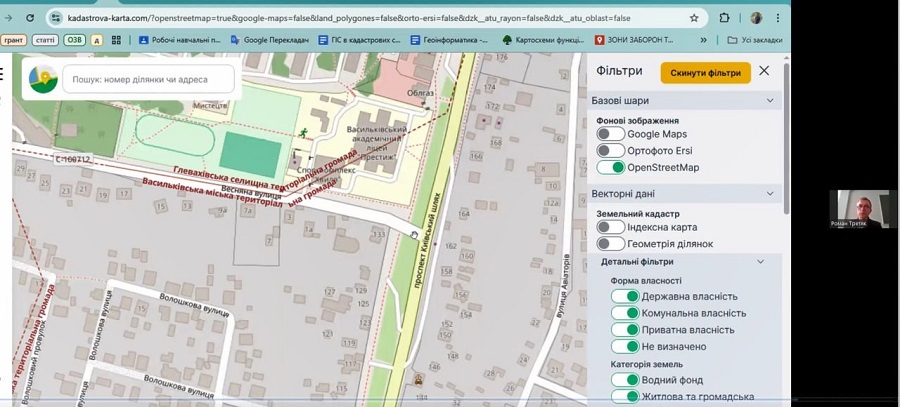Toggle Індексна карта cadastre layer

(610, 228)
